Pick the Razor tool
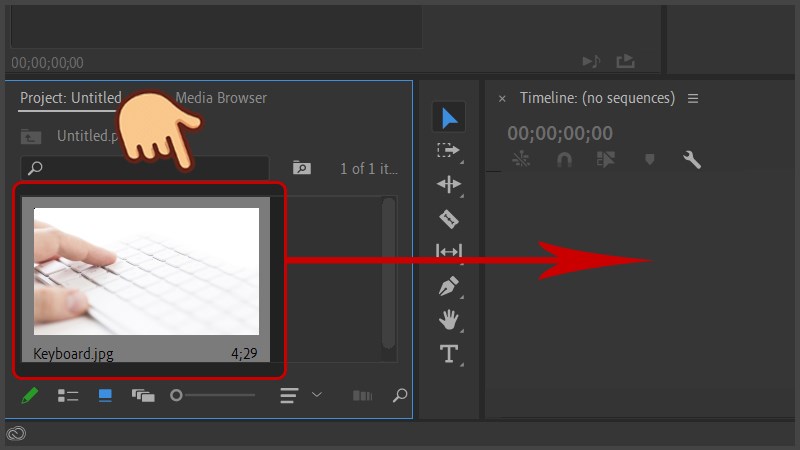 tap(449, 218)
